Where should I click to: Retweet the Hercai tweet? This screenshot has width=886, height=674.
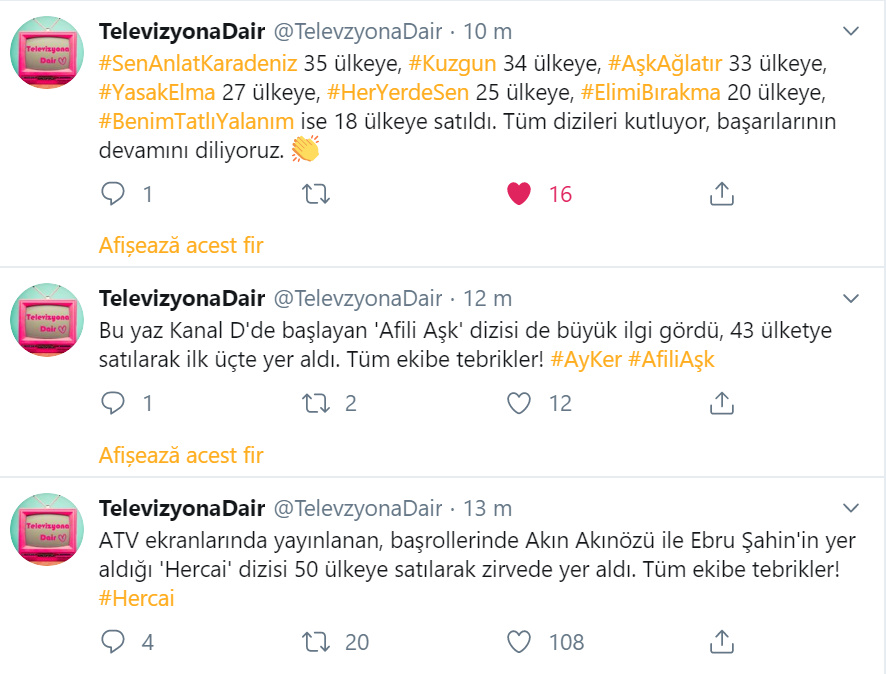pyautogui.click(x=316, y=641)
